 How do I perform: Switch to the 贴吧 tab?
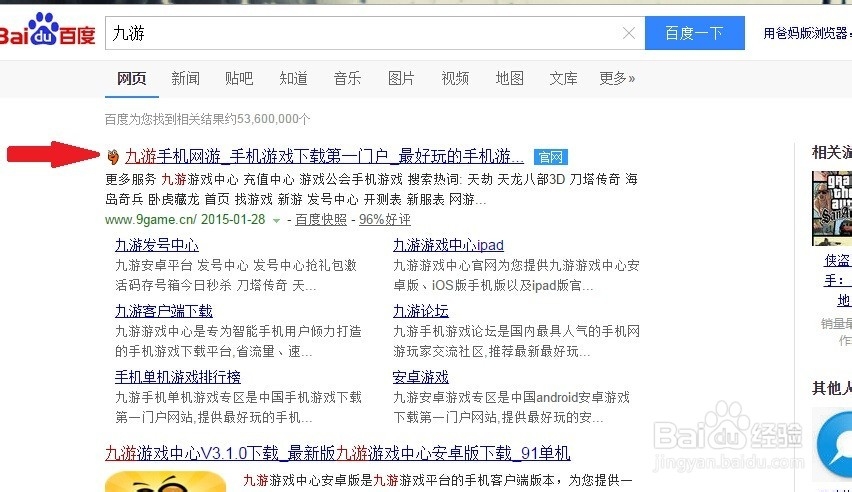click(x=239, y=78)
